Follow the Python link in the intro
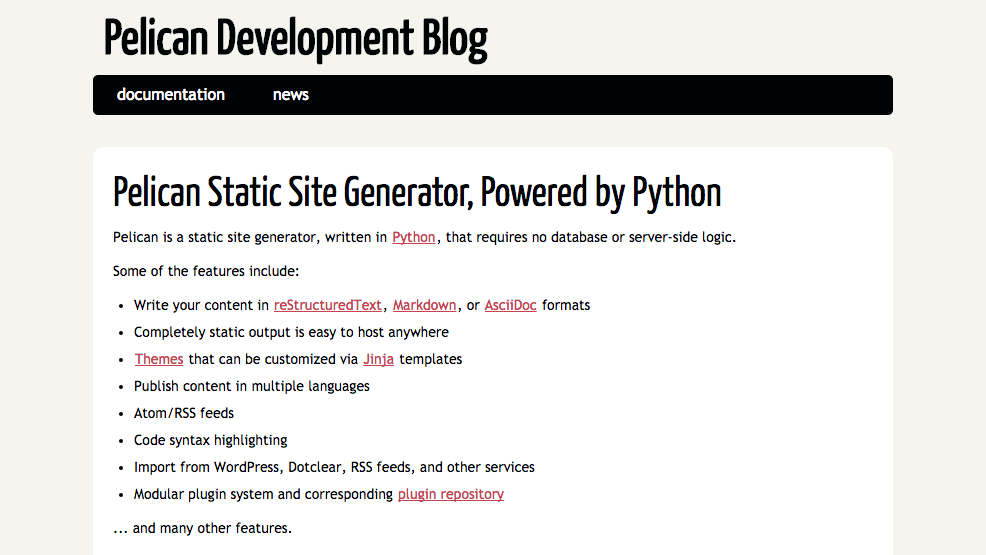986x555 pixels. [413, 237]
